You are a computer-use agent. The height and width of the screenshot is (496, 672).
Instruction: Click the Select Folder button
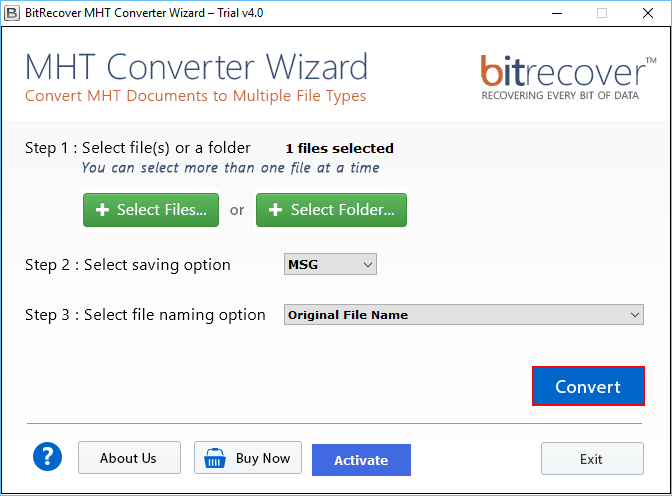pyautogui.click(x=331, y=210)
